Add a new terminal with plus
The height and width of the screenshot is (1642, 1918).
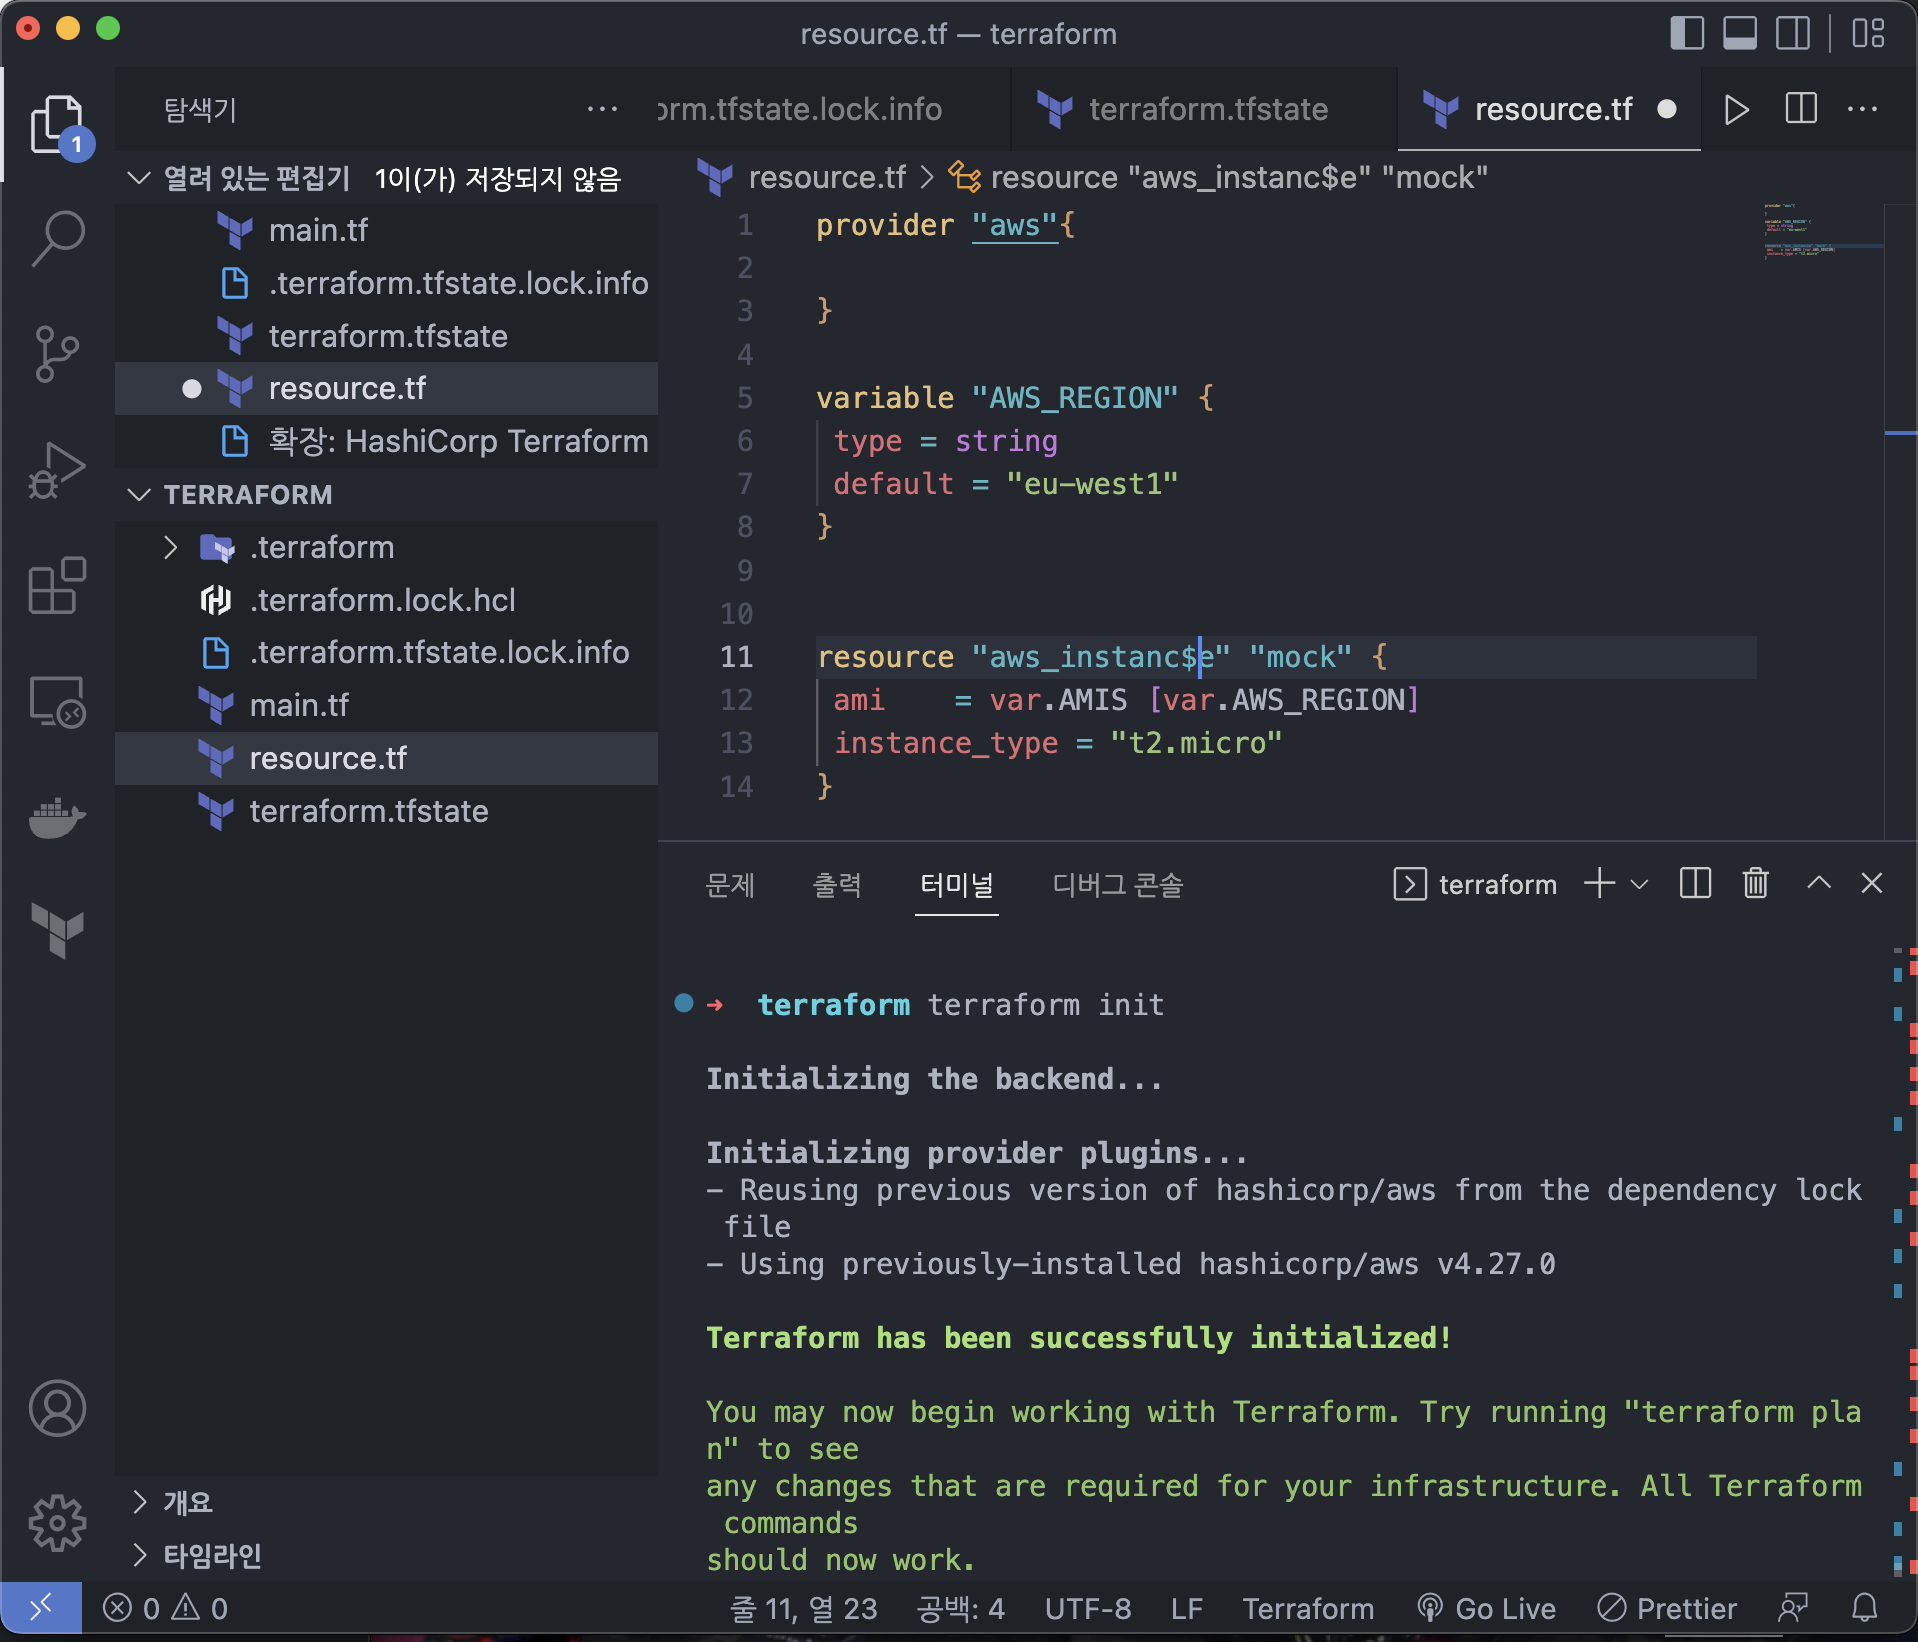(x=1600, y=884)
